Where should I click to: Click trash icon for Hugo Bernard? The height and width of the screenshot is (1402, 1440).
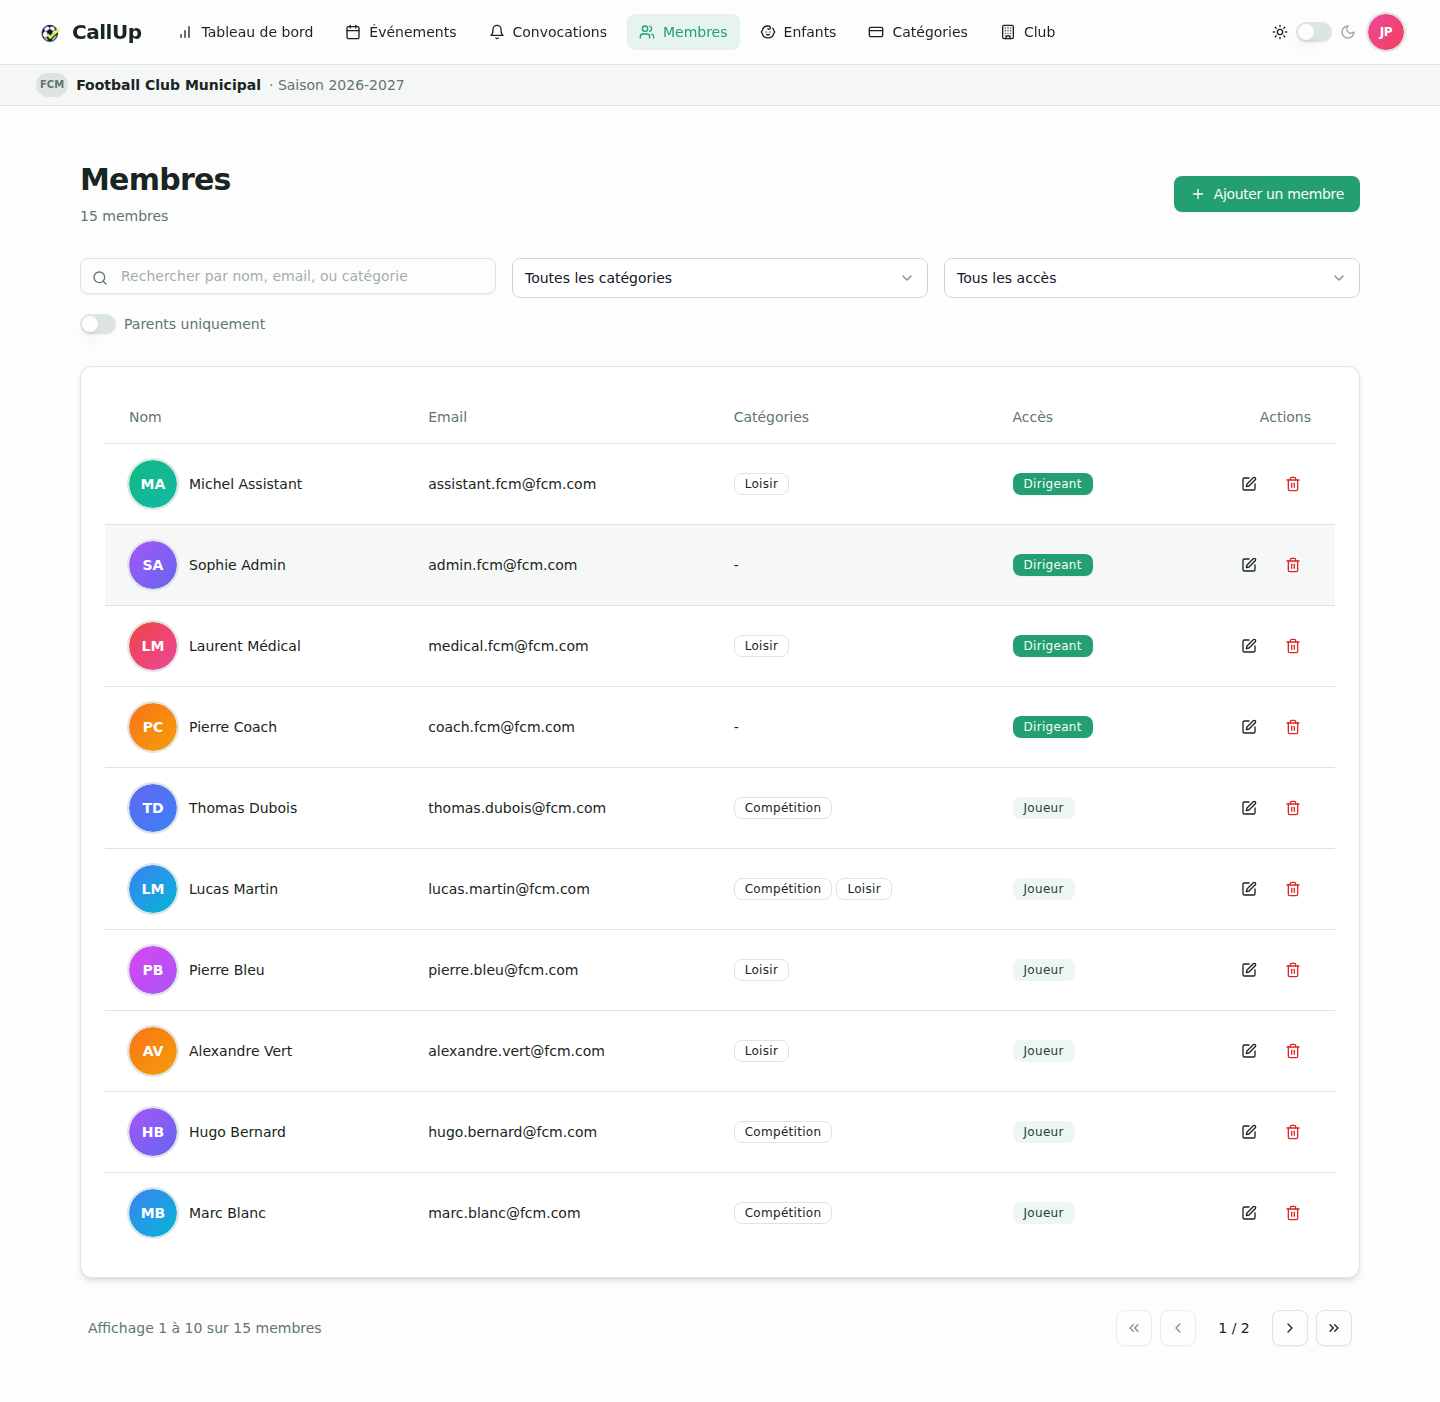(x=1293, y=1132)
